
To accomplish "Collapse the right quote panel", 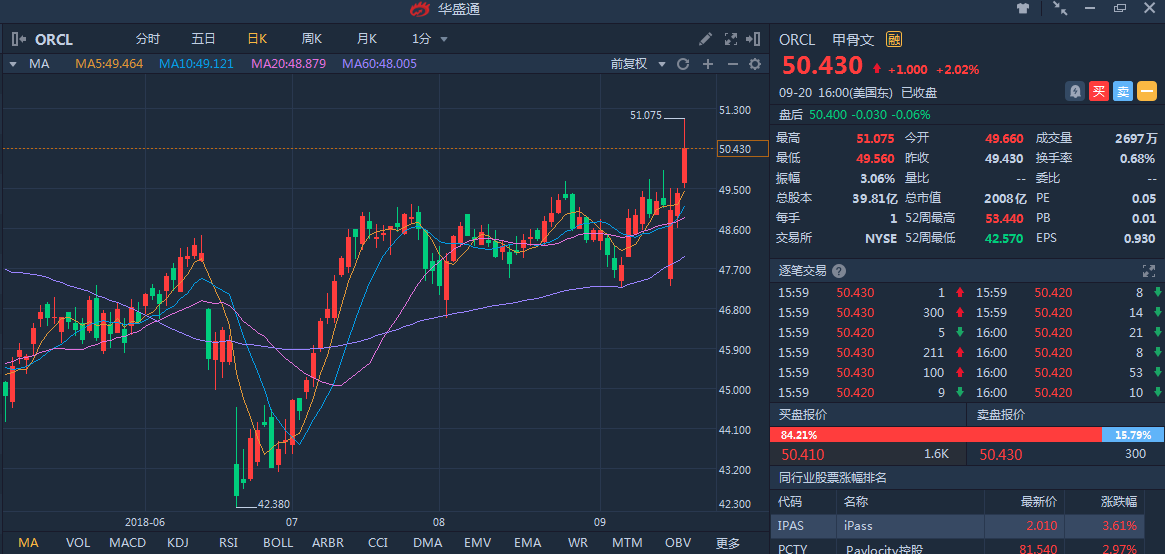I will point(754,39).
